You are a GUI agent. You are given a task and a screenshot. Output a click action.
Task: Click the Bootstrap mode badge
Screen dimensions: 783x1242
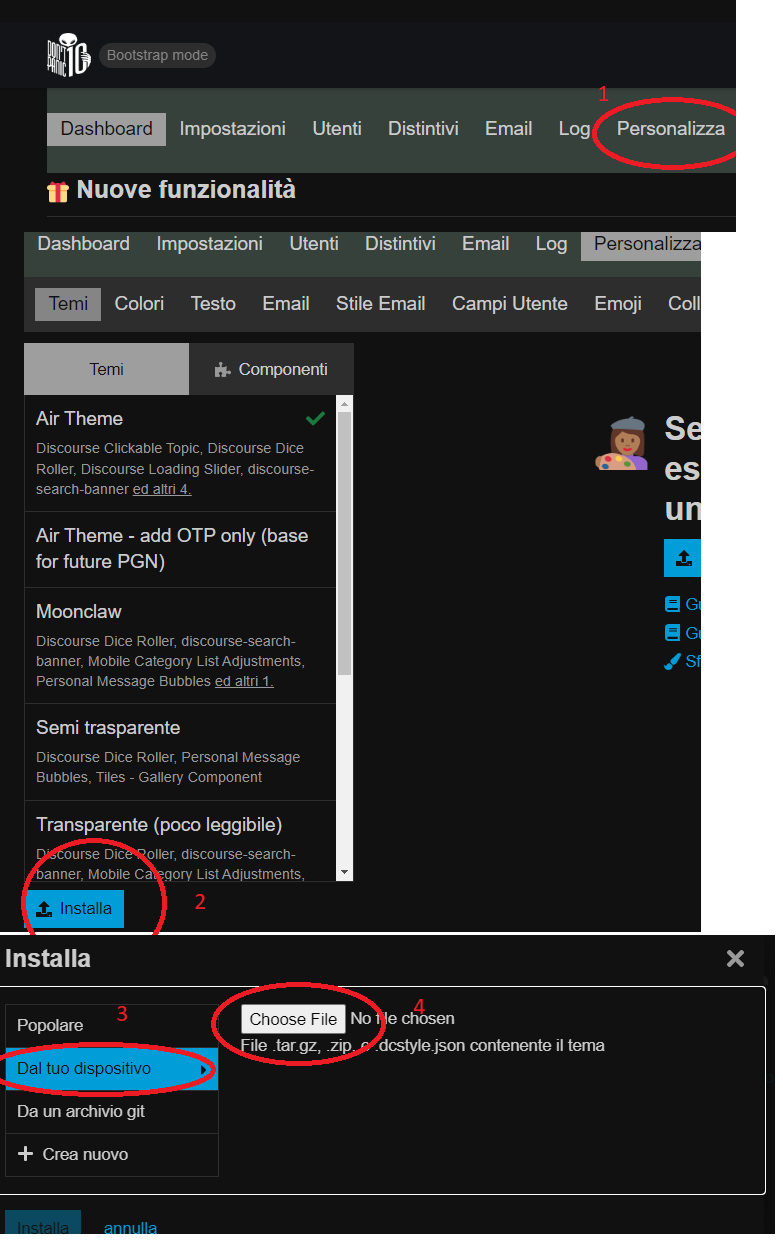(x=157, y=55)
